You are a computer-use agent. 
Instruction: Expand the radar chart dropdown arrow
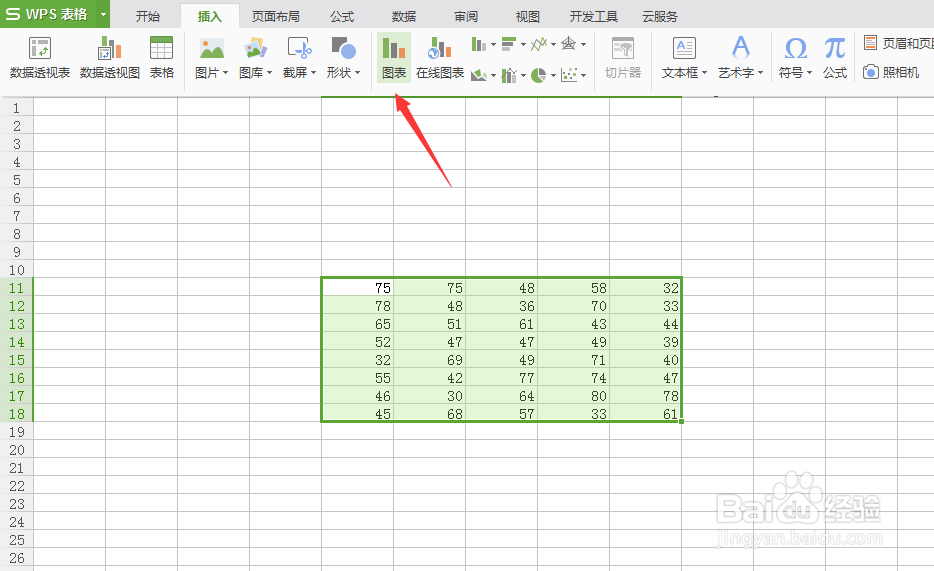tap(583, 45)
